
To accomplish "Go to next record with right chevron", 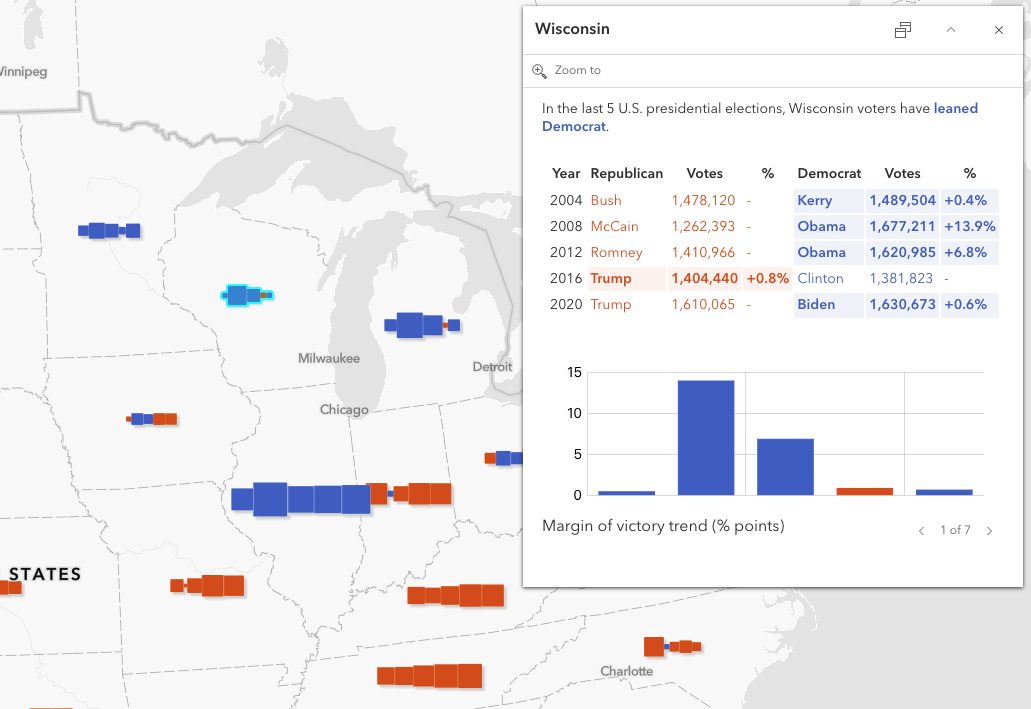I will 989,531.
